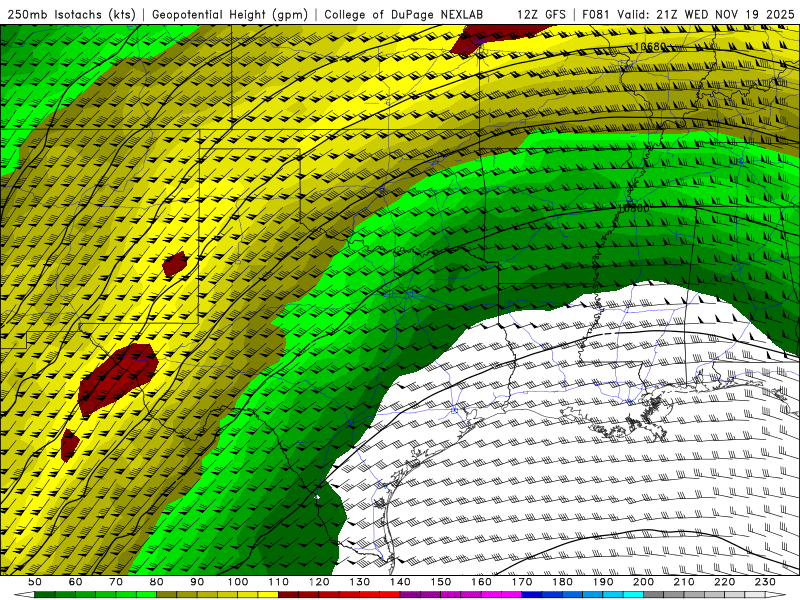Click the 150 value on color scale
This screenshot has height=600, width=800.
[441, 582]
